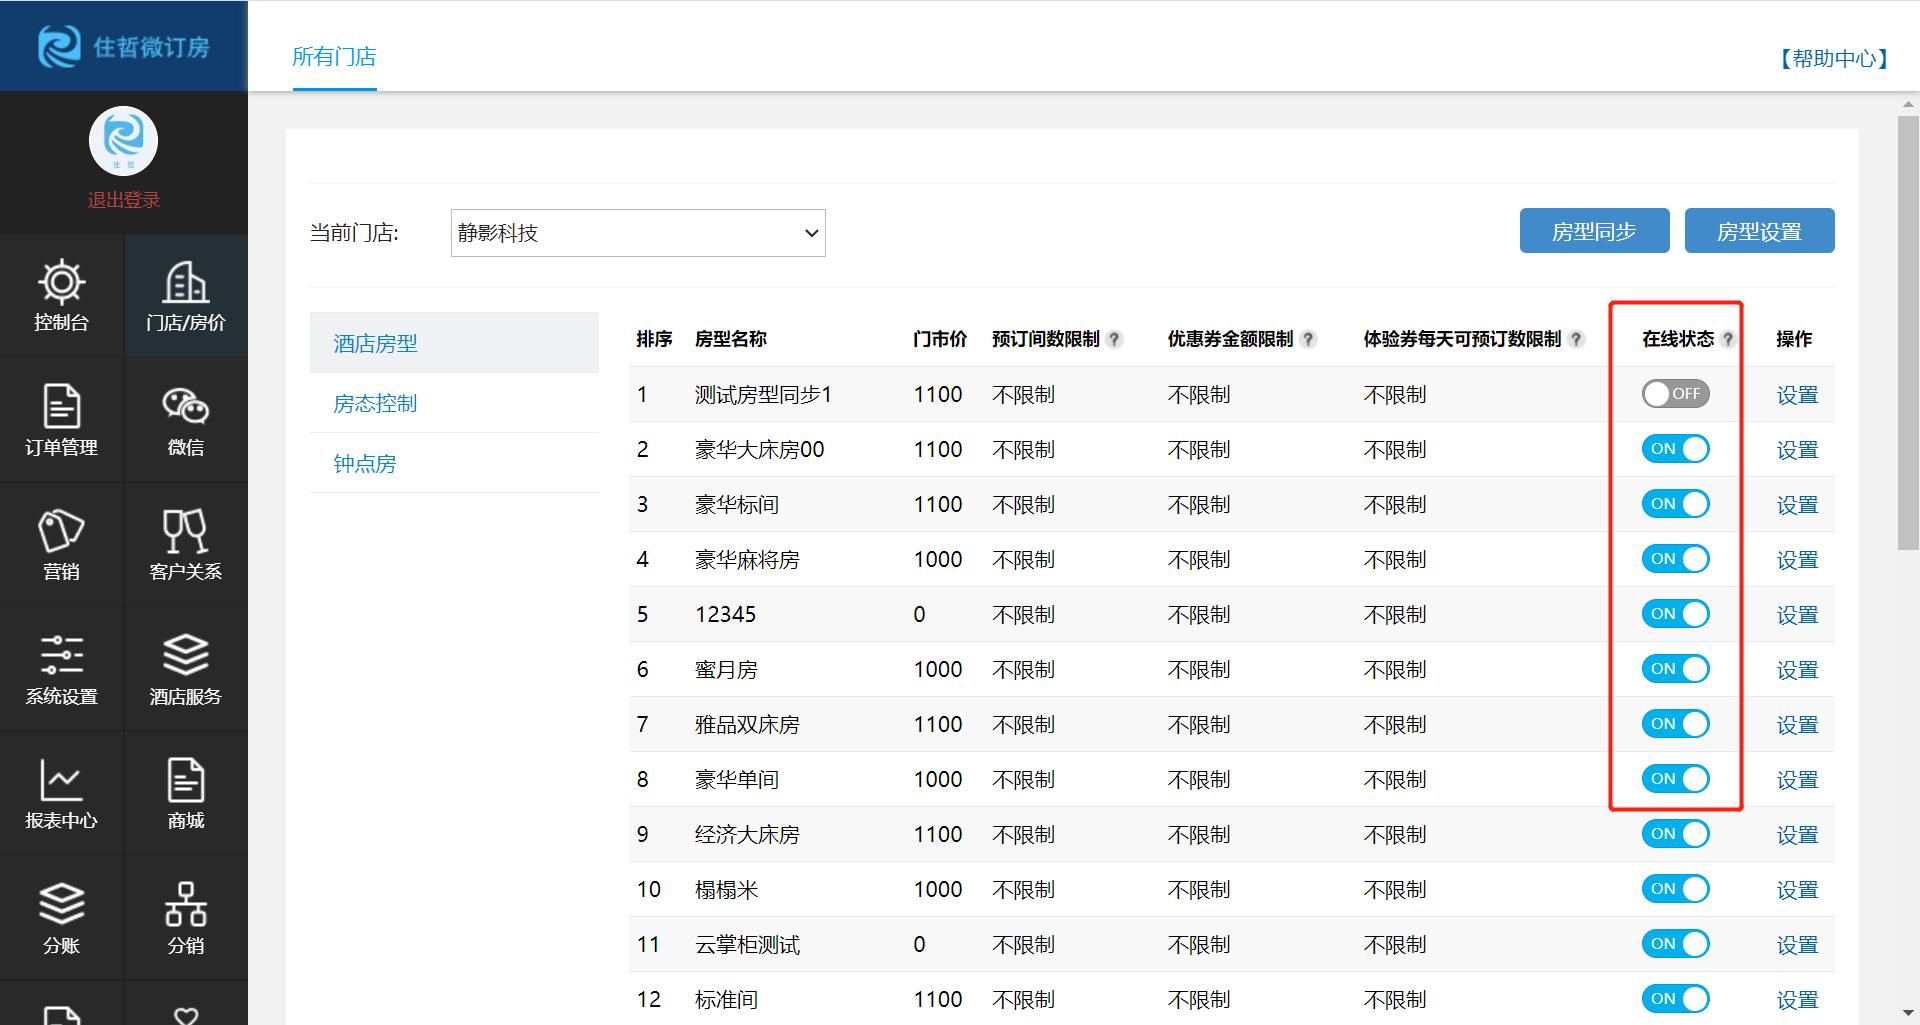The width and height of the screenshot is (1920, 1025).
Task: Click the 排序 column header
Action: (x=654, y=339)
